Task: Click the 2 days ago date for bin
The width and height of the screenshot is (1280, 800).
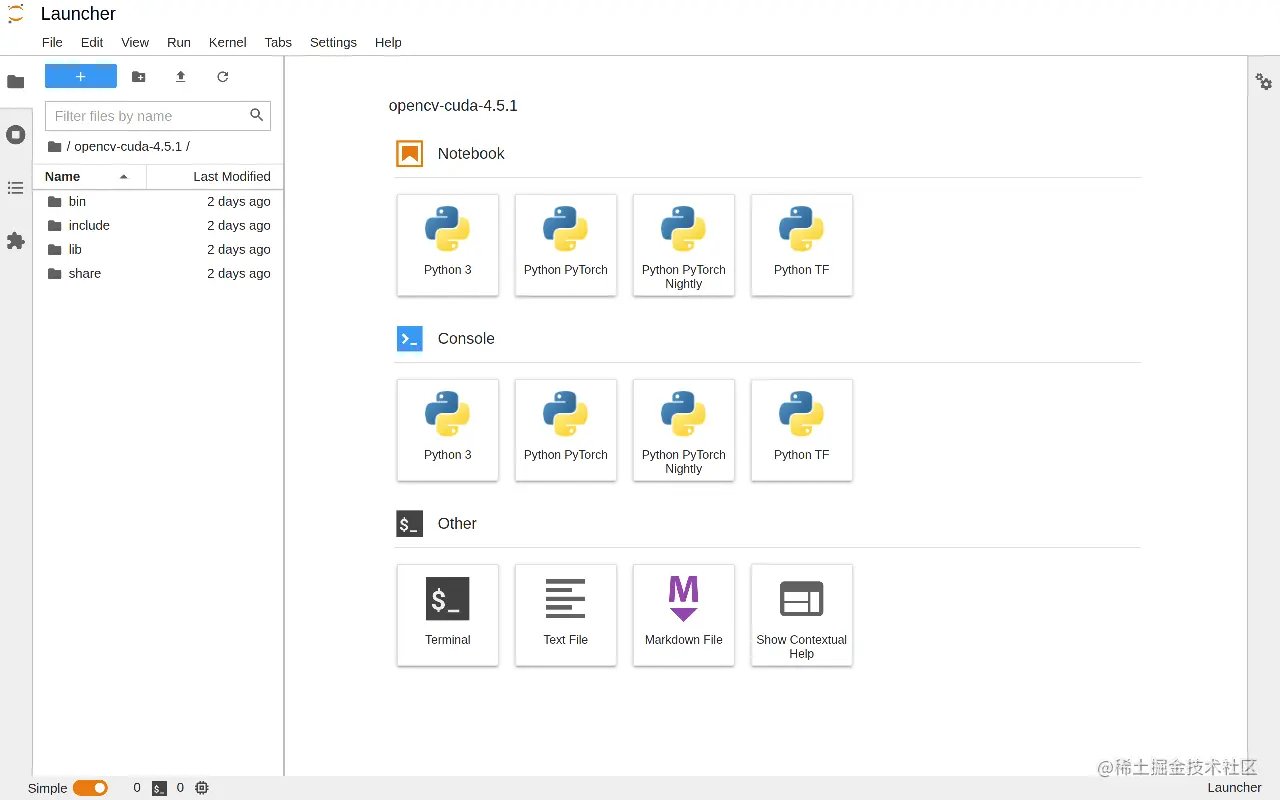Action: tap(239, 201)
